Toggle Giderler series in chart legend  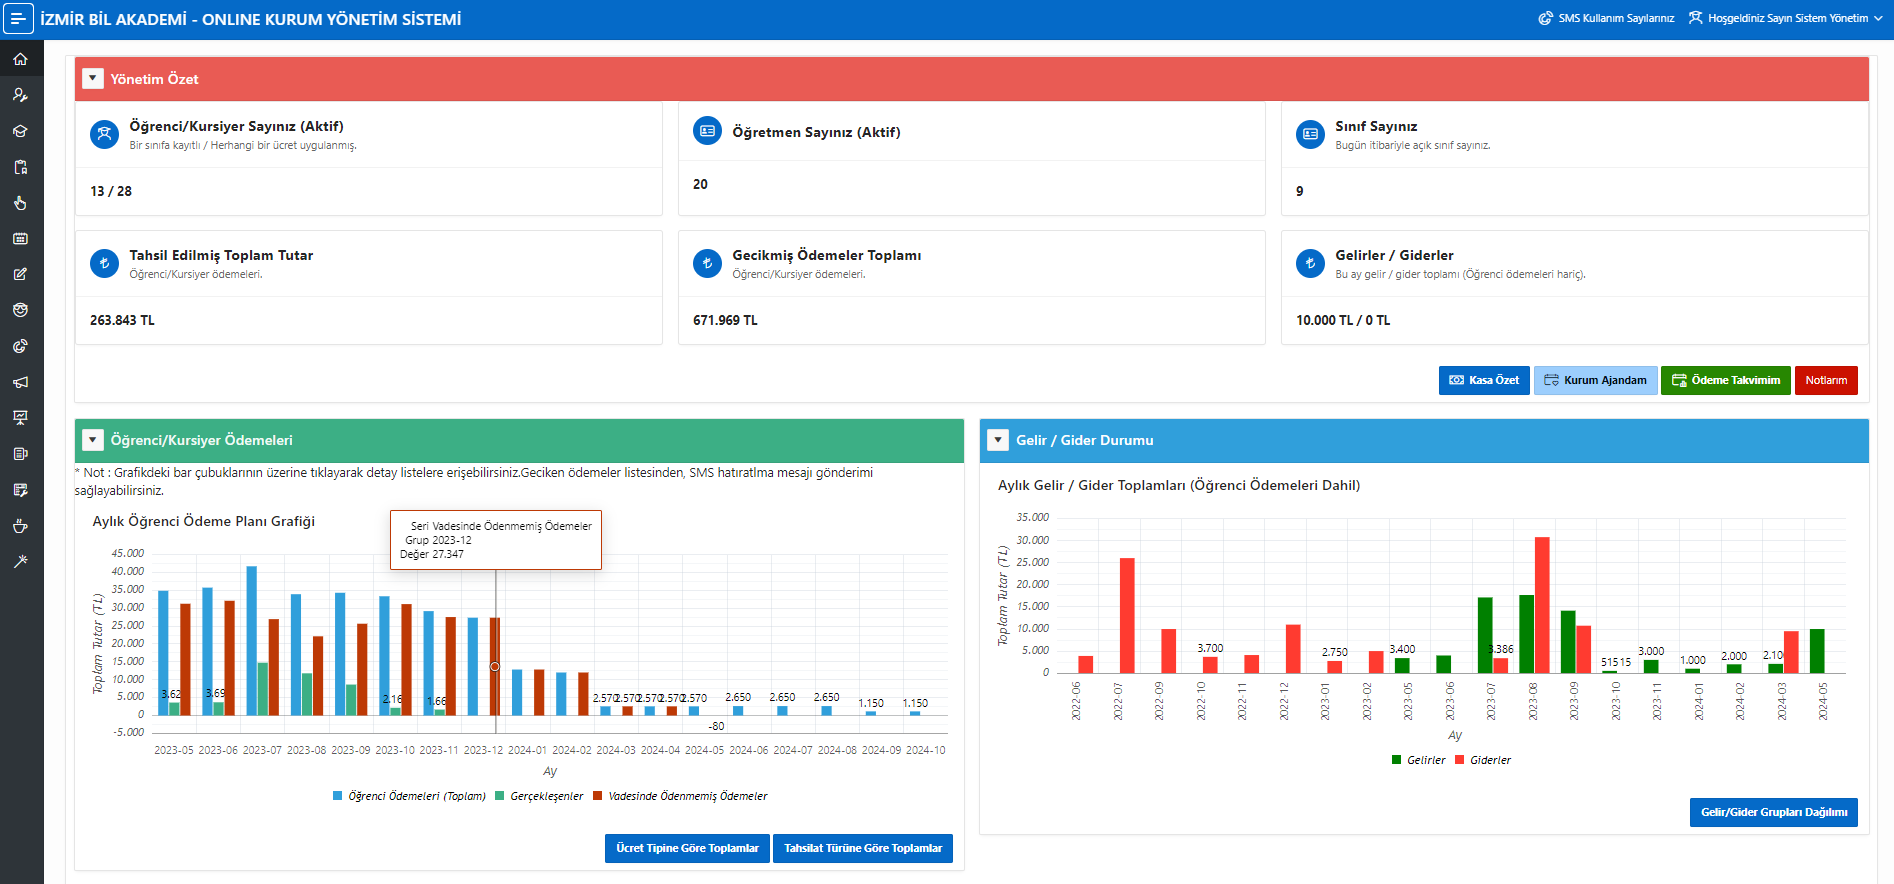(1483, 760)
